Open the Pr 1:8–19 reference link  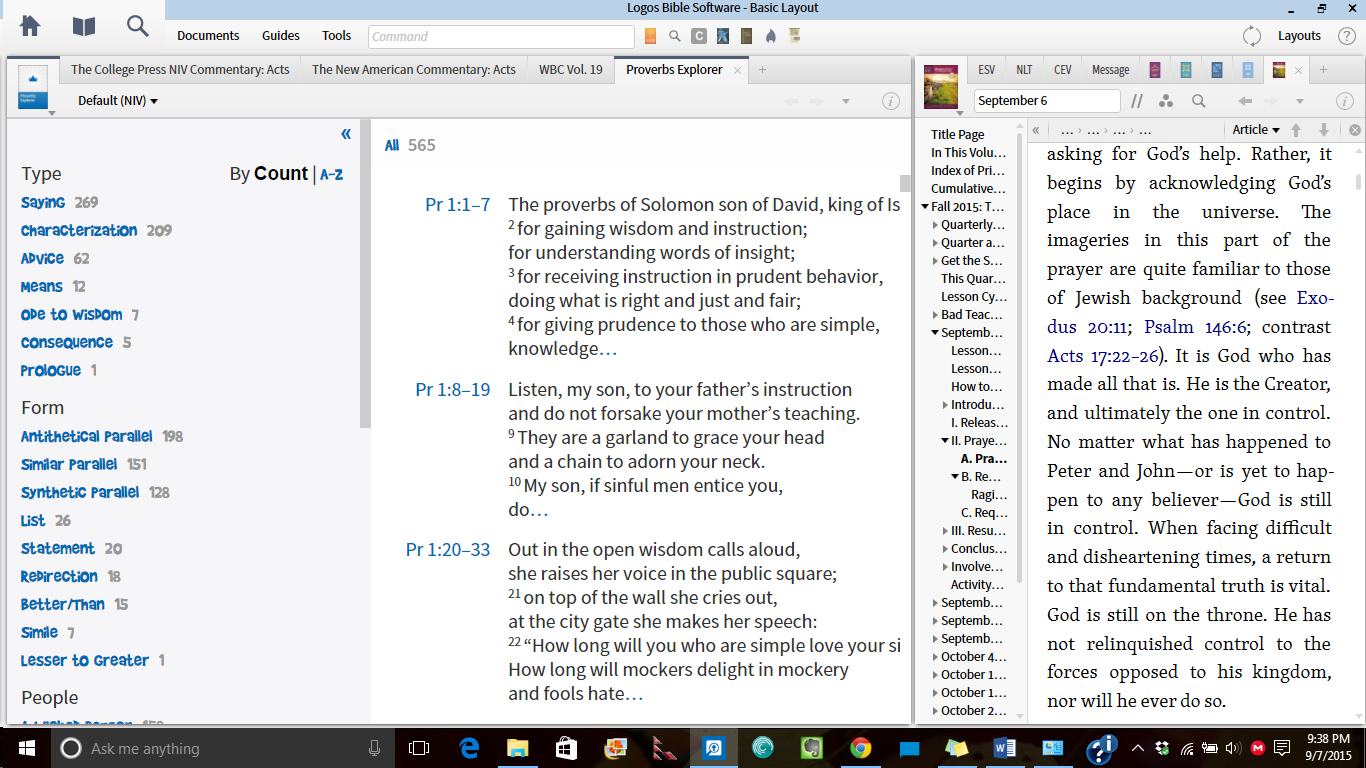(453, 390)
